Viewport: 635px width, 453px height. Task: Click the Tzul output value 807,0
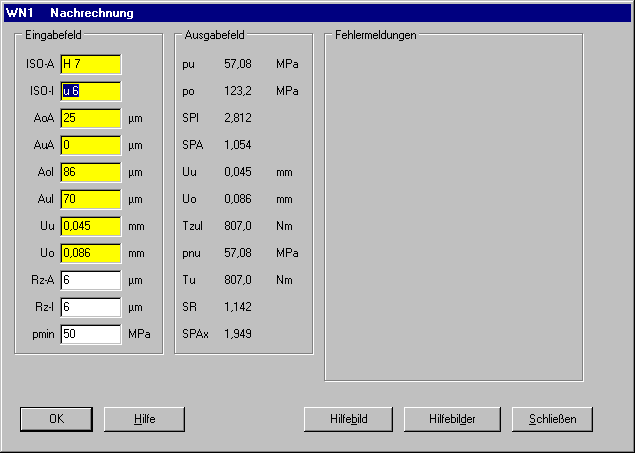click(x=236, y=226)
